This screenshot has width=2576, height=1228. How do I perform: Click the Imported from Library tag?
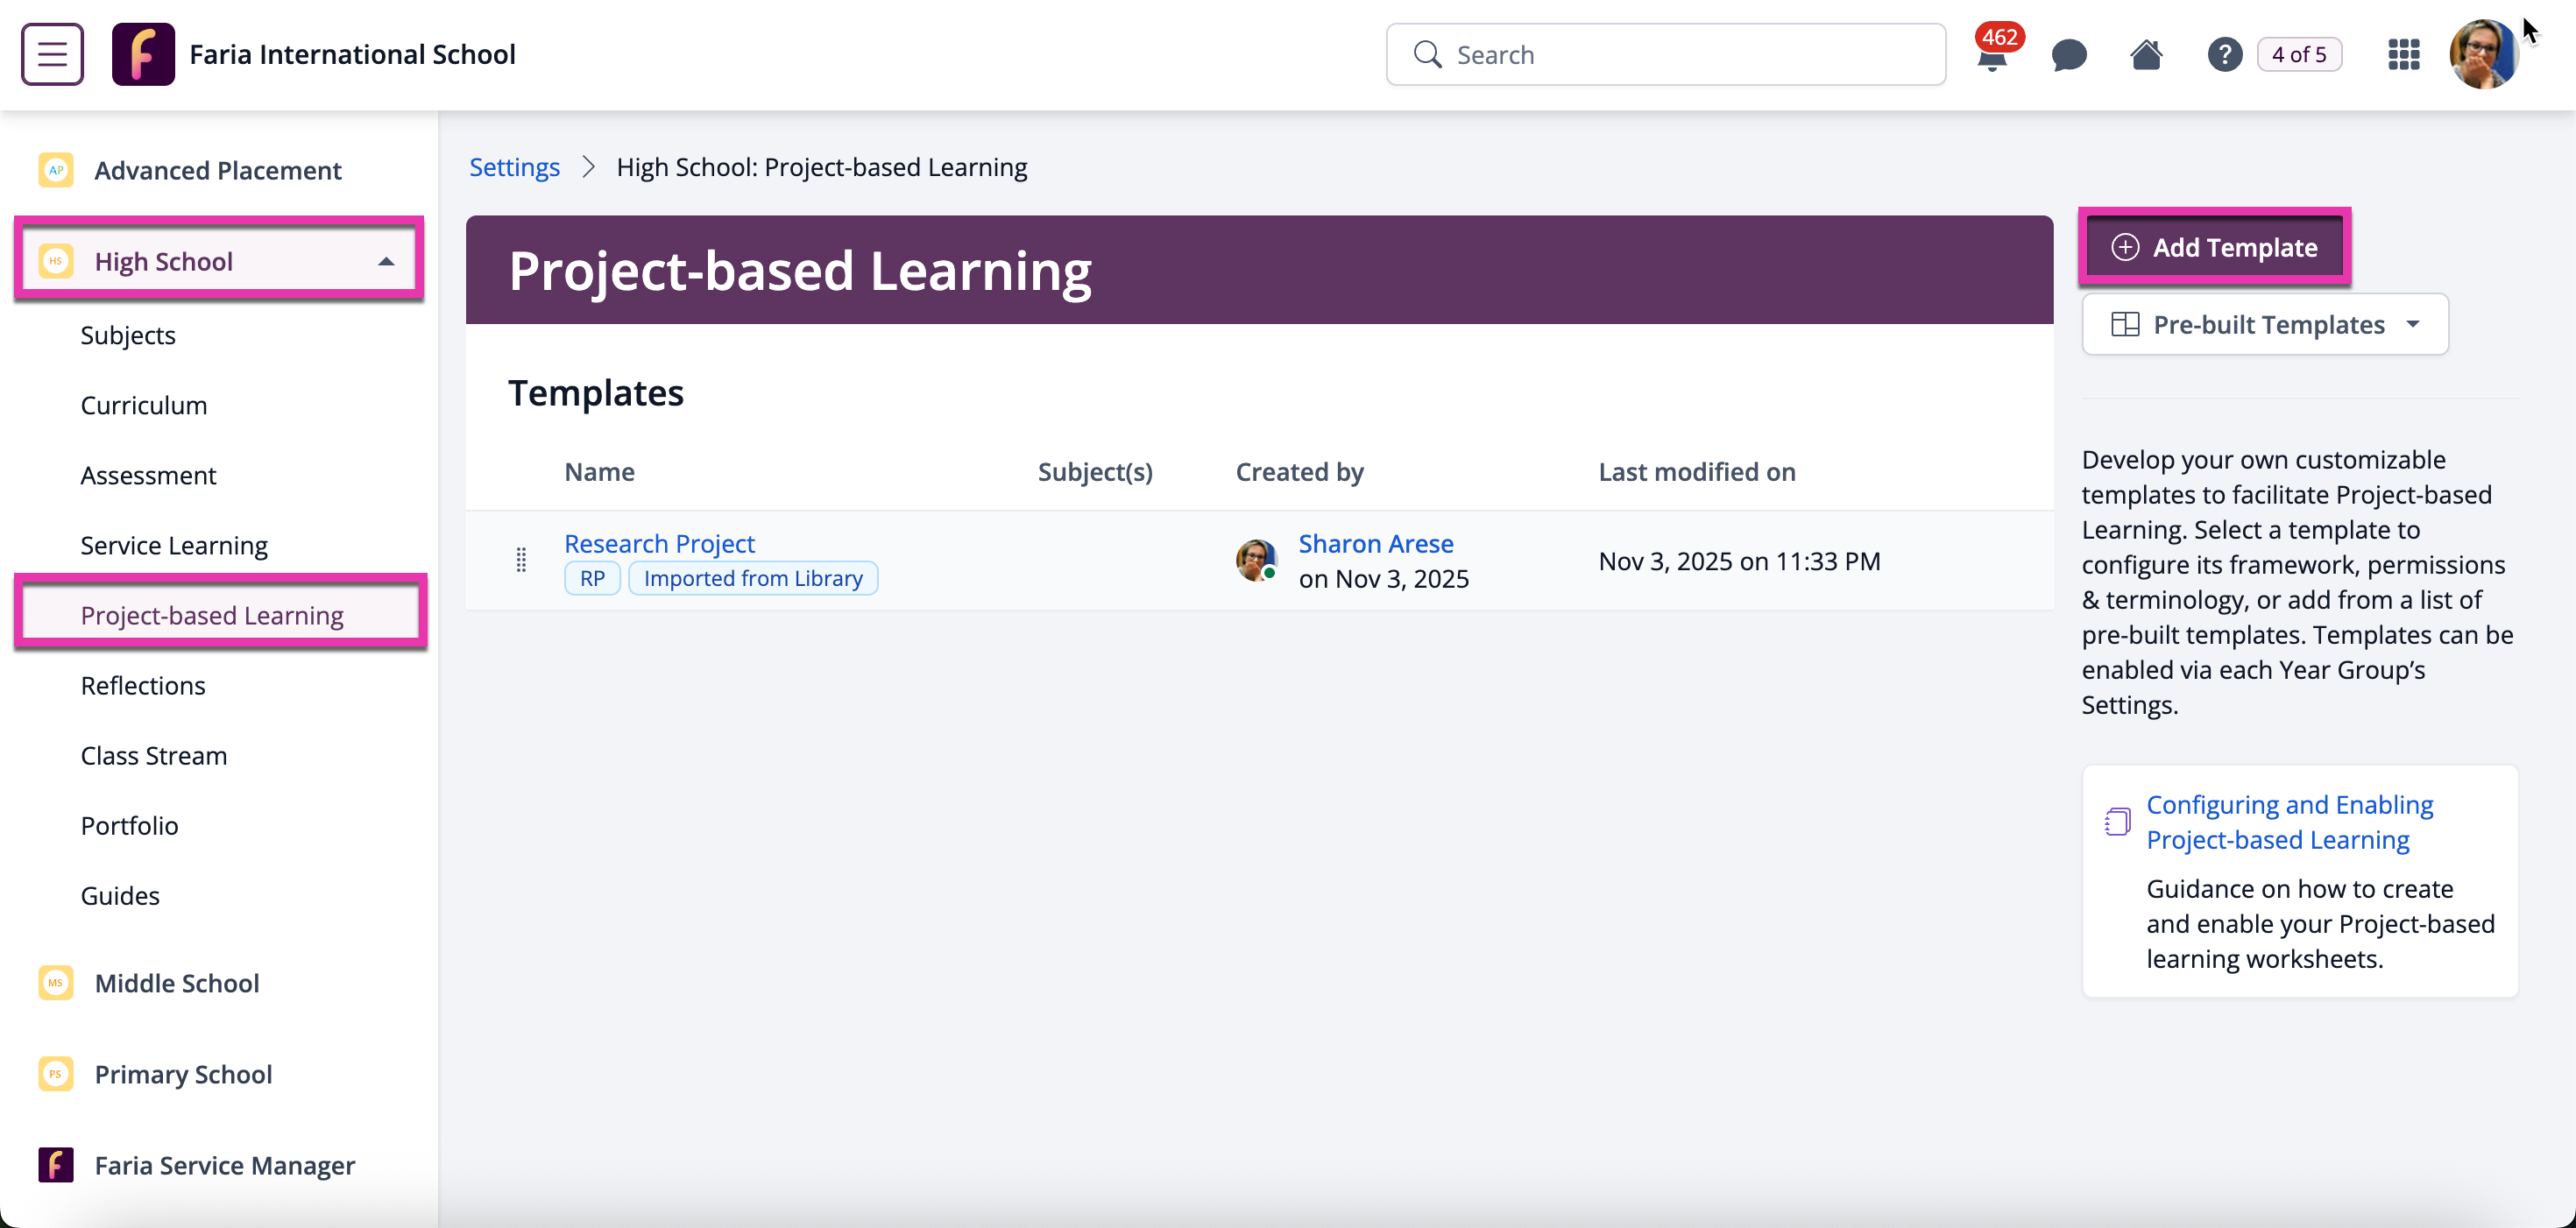click(x=753, y=578)
